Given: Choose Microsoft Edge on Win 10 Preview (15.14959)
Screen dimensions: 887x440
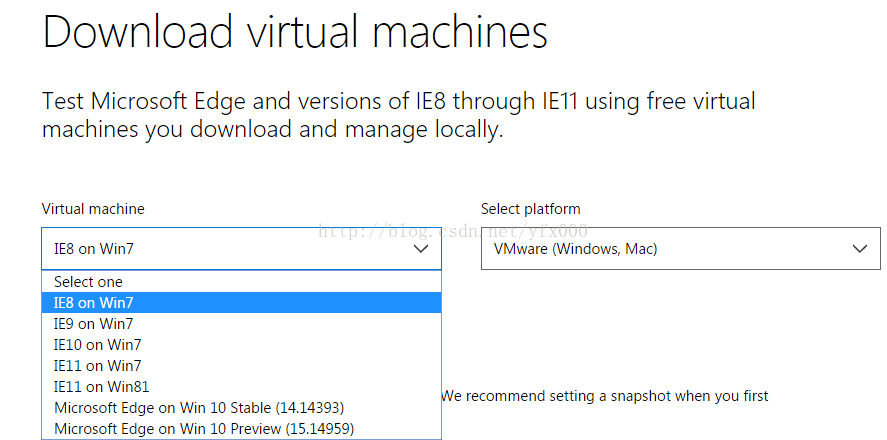Looking at the screenshot, I should tap(241, 428).
